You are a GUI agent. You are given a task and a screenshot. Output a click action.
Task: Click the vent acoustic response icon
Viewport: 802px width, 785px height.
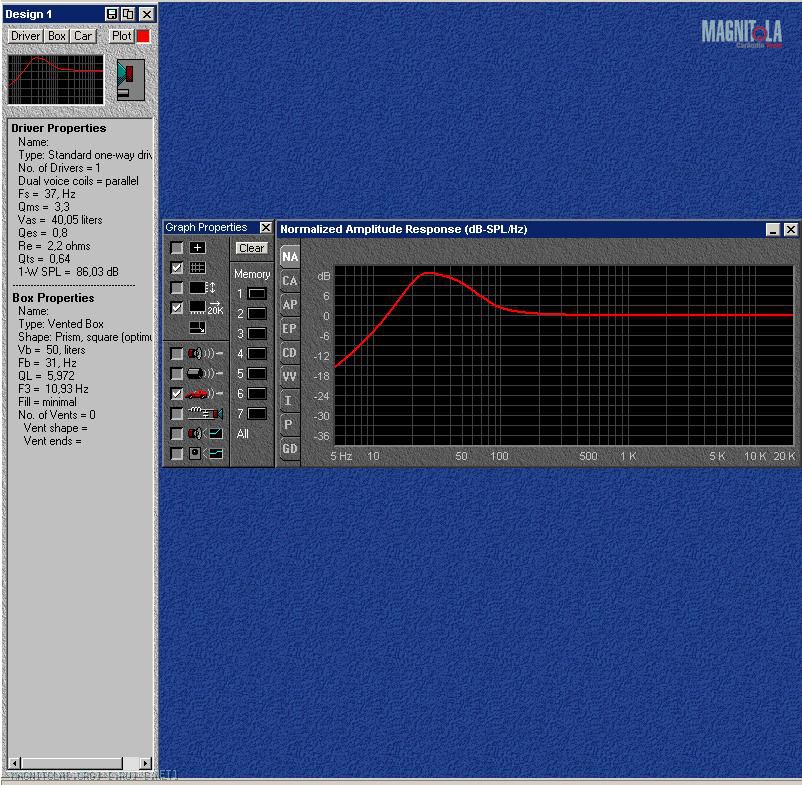point(205,373)
